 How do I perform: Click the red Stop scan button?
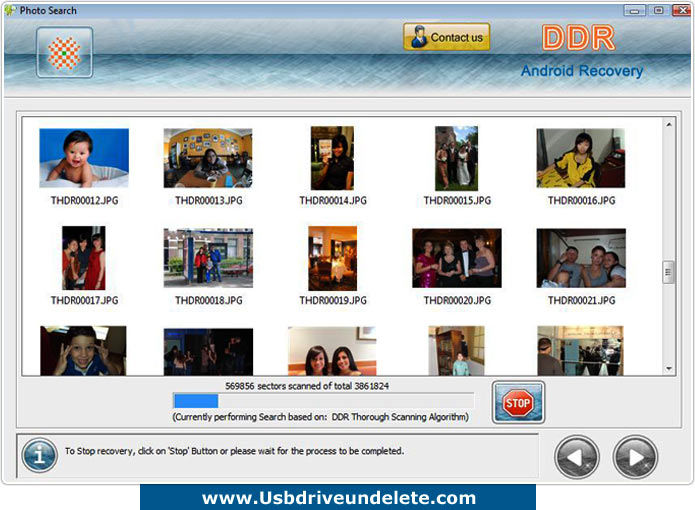click(518, 403)
